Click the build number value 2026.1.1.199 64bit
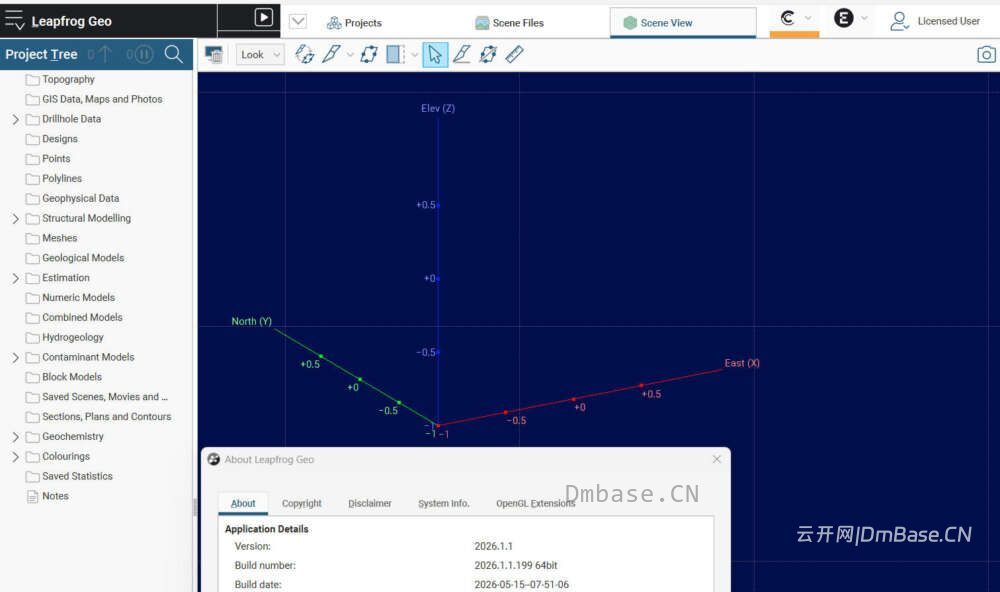1000x592 pixels. [516, 565]
